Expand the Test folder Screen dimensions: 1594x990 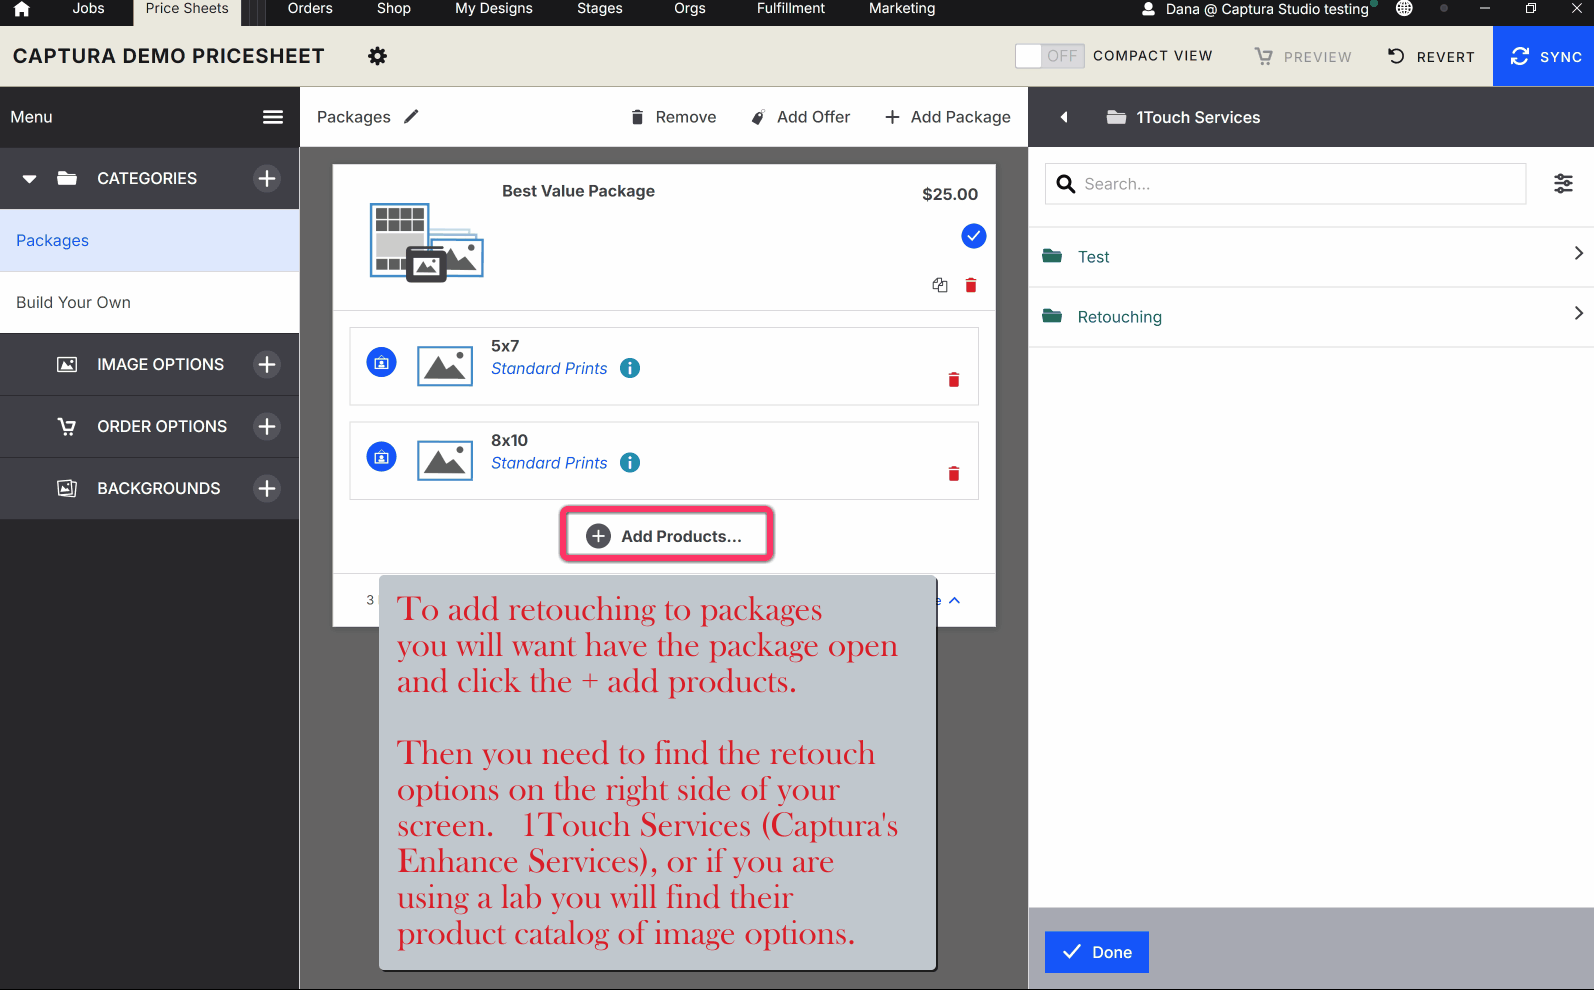(1311, 257)
